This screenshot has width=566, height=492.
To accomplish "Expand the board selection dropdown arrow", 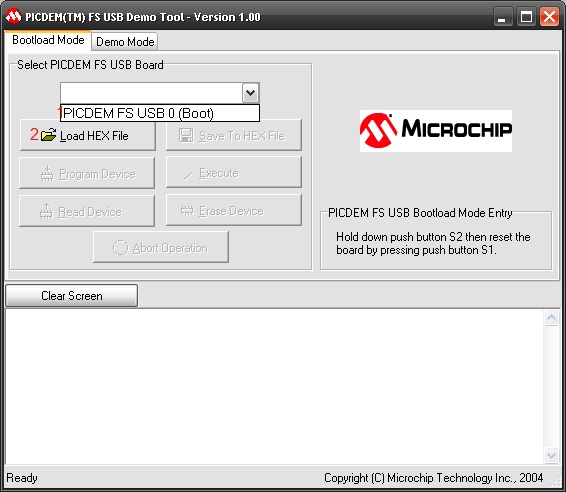I will pos(251,93).
